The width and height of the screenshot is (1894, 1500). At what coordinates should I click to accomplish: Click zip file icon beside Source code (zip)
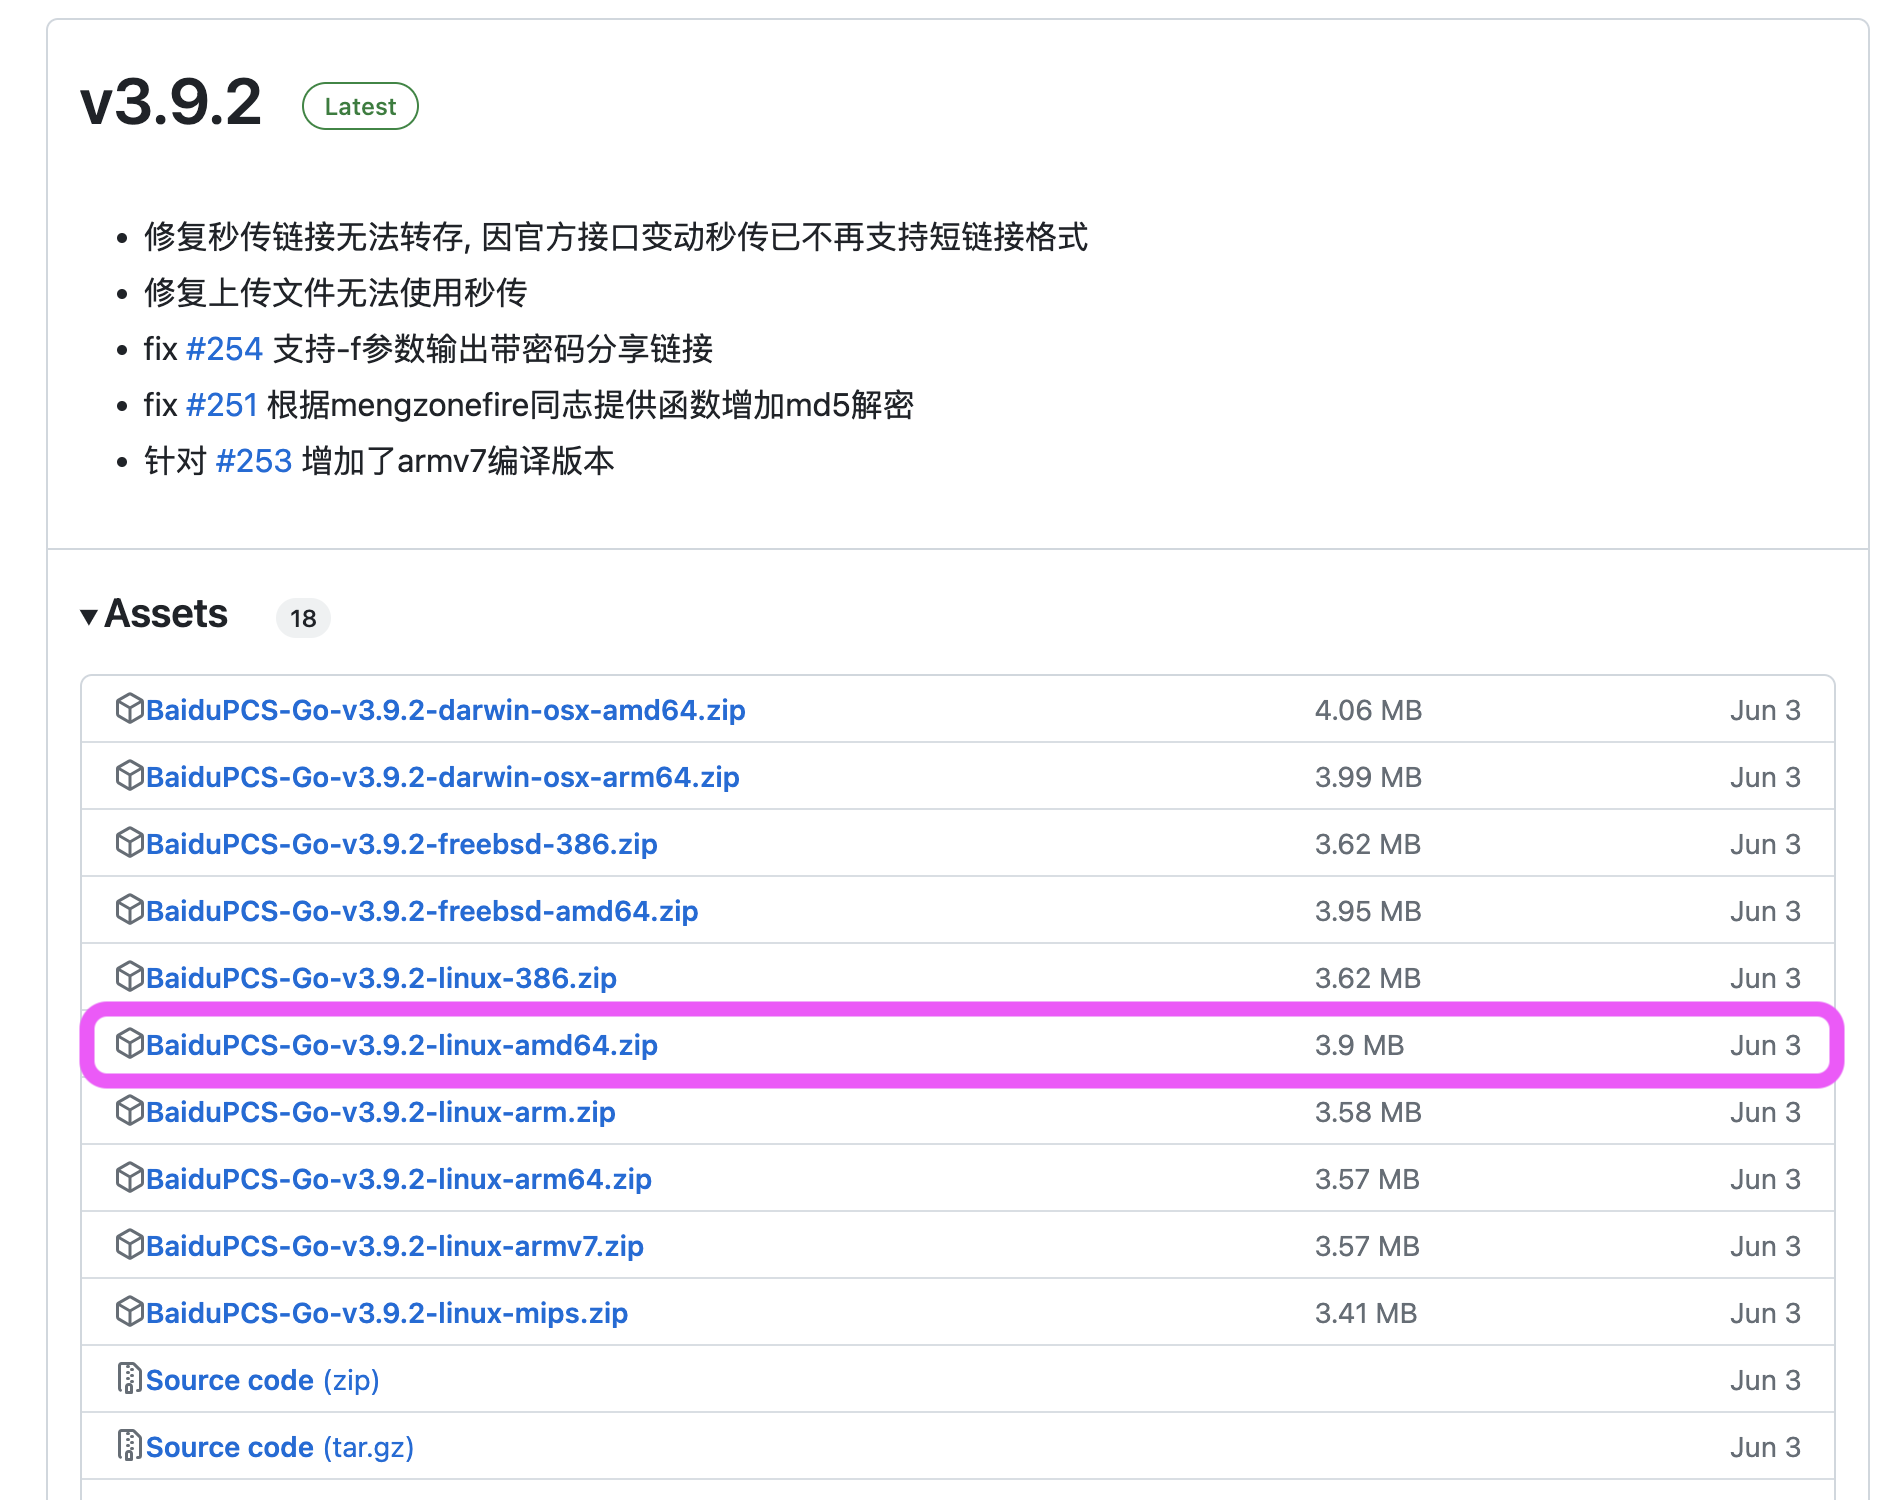[130, 1378]
